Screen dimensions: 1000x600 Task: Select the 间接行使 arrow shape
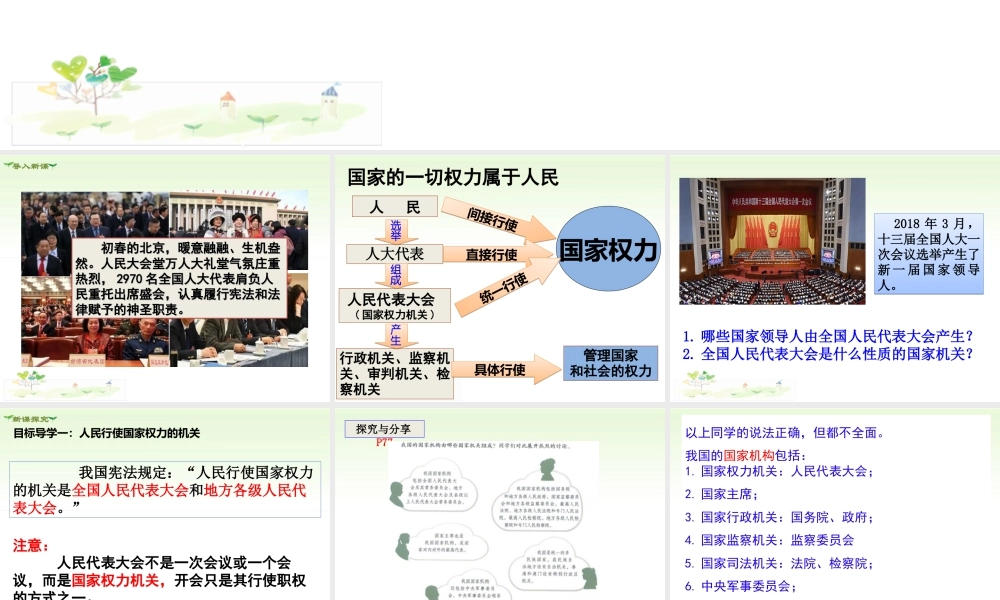[x=497, y=221]
